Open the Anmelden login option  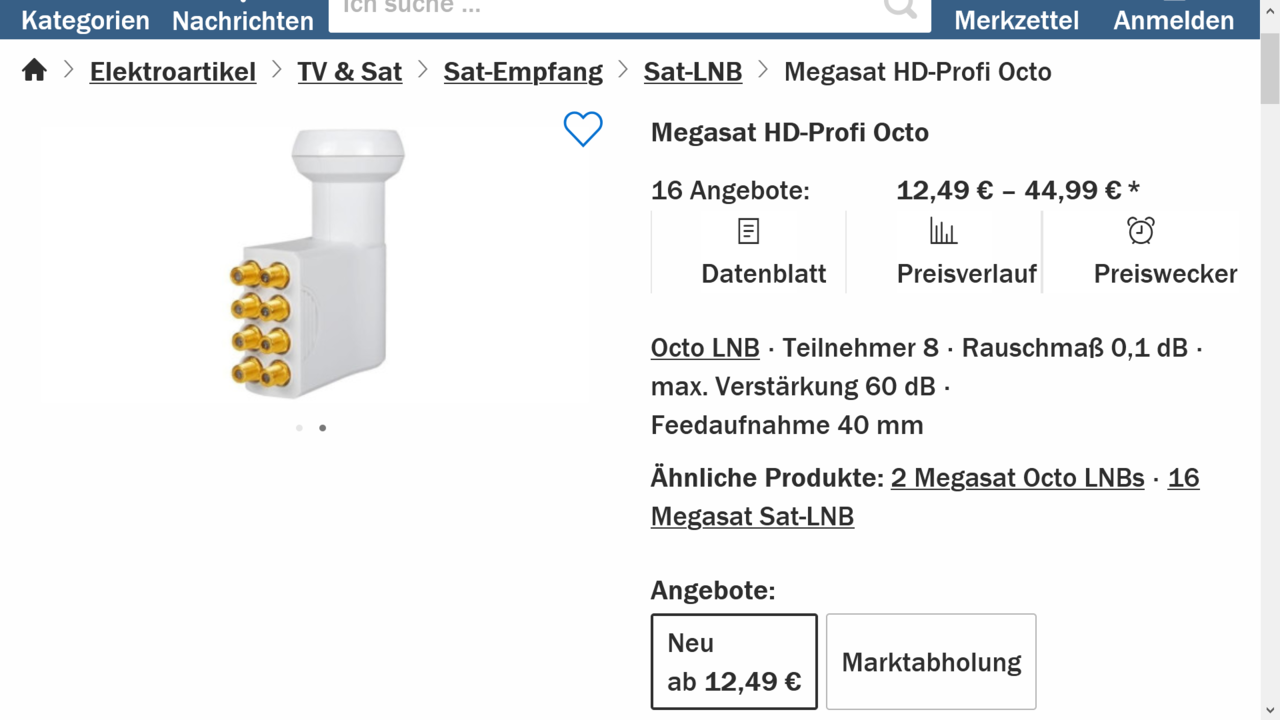[x=1172, y=19]
